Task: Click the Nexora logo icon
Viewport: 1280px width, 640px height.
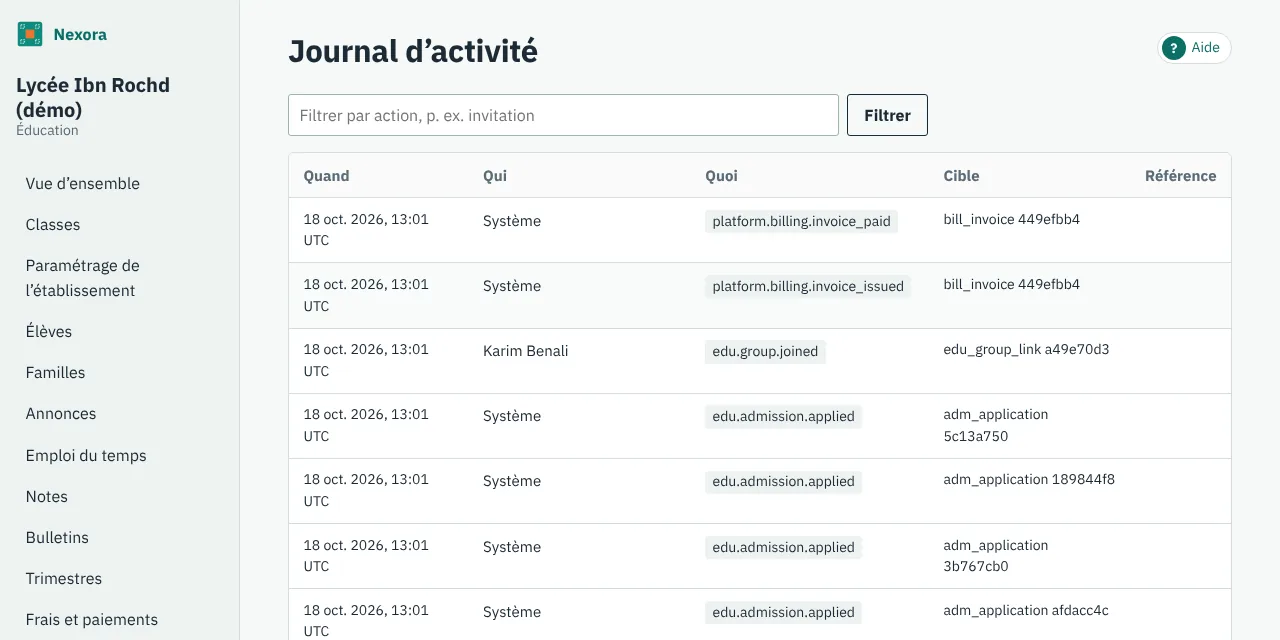Action: tap(30, 34)
